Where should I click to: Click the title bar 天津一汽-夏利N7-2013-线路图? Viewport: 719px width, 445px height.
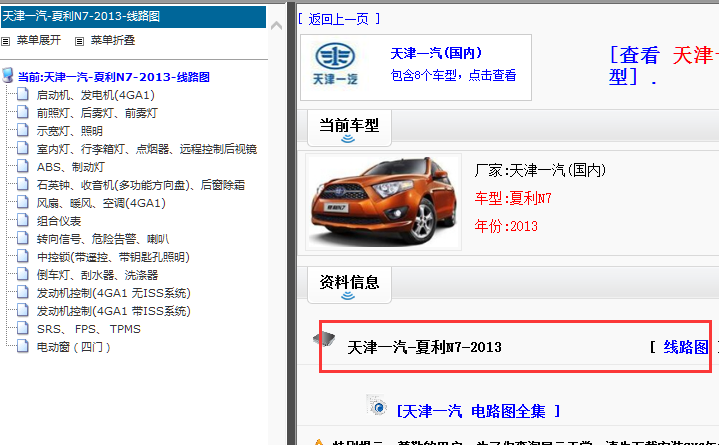pyautogui.click(x=133, y=17)
